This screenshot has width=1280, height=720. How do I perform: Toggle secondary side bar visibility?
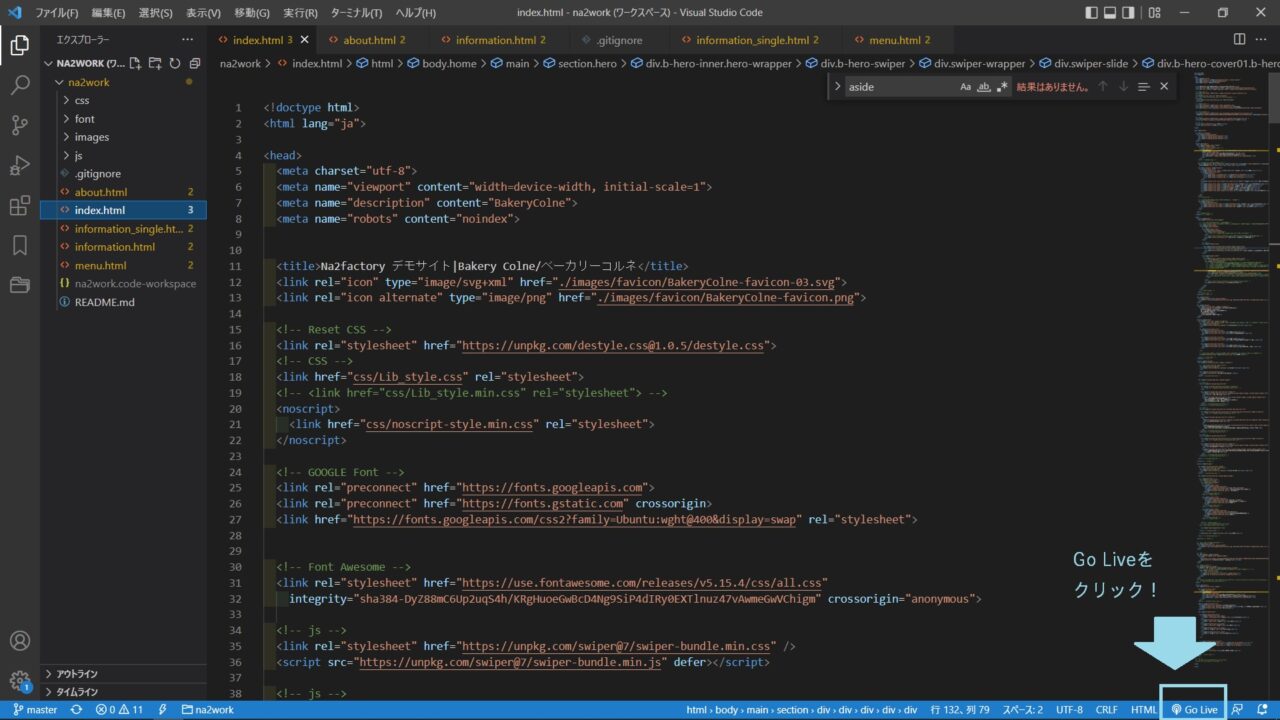click(1128, 12)
